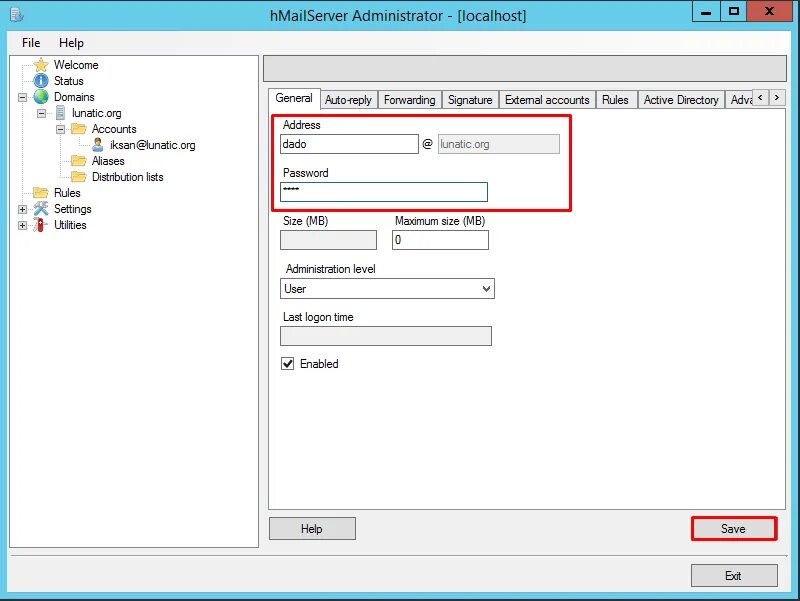The height and width of the screenshot is (601, 800).
Task: Open the account Rules tab
Action: point(615,100)
